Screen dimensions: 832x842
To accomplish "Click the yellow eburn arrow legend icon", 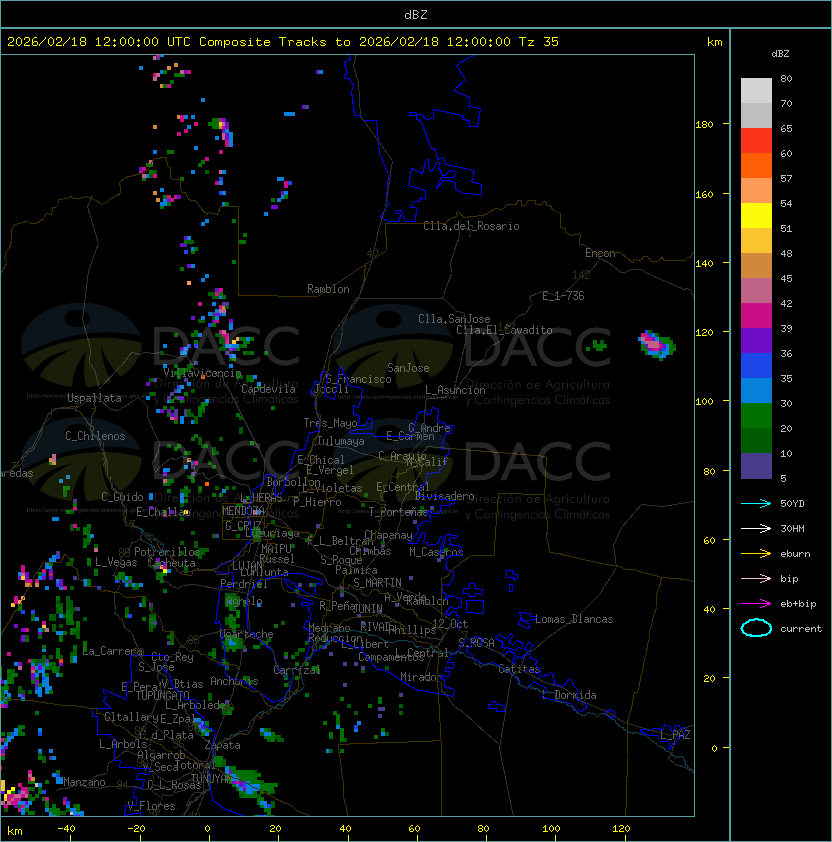I will [x=756, y=553].
